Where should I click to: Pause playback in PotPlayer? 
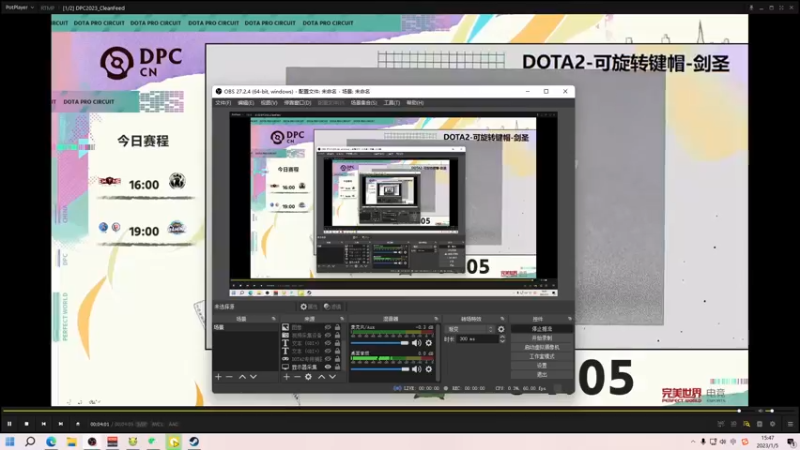click(x=9, y=424)
